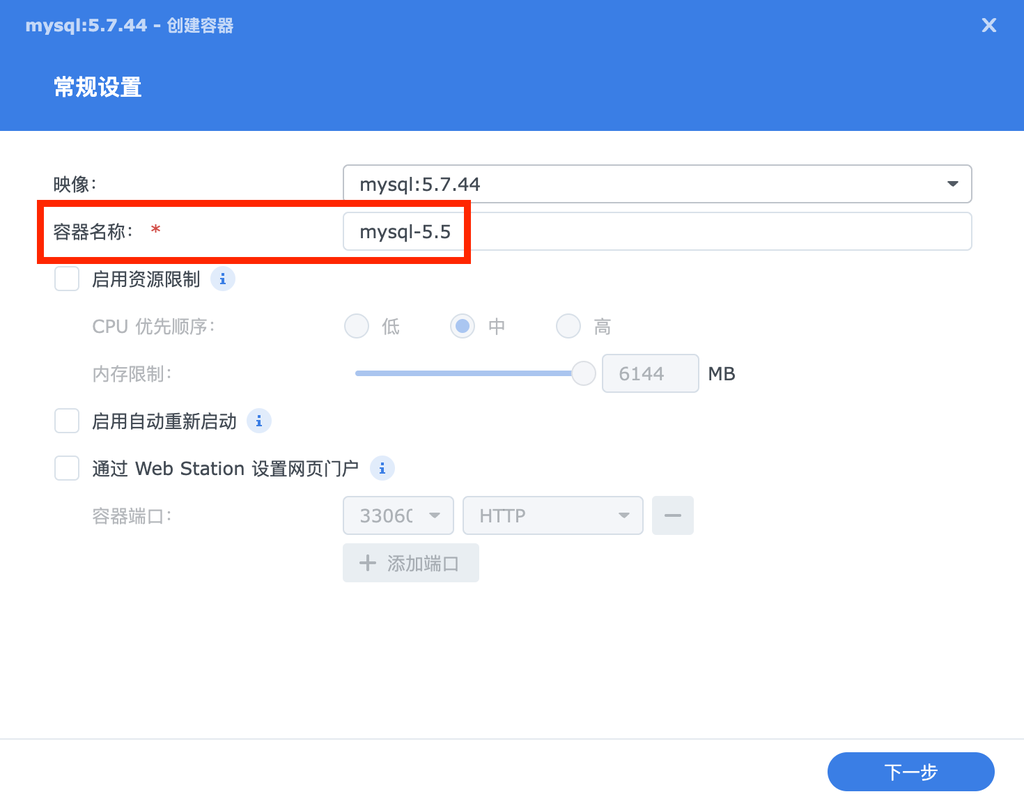Enable the 启用自动重新启动 checkbox
This screenshot has width=1024, height=801.
click(x=66, y=421)
